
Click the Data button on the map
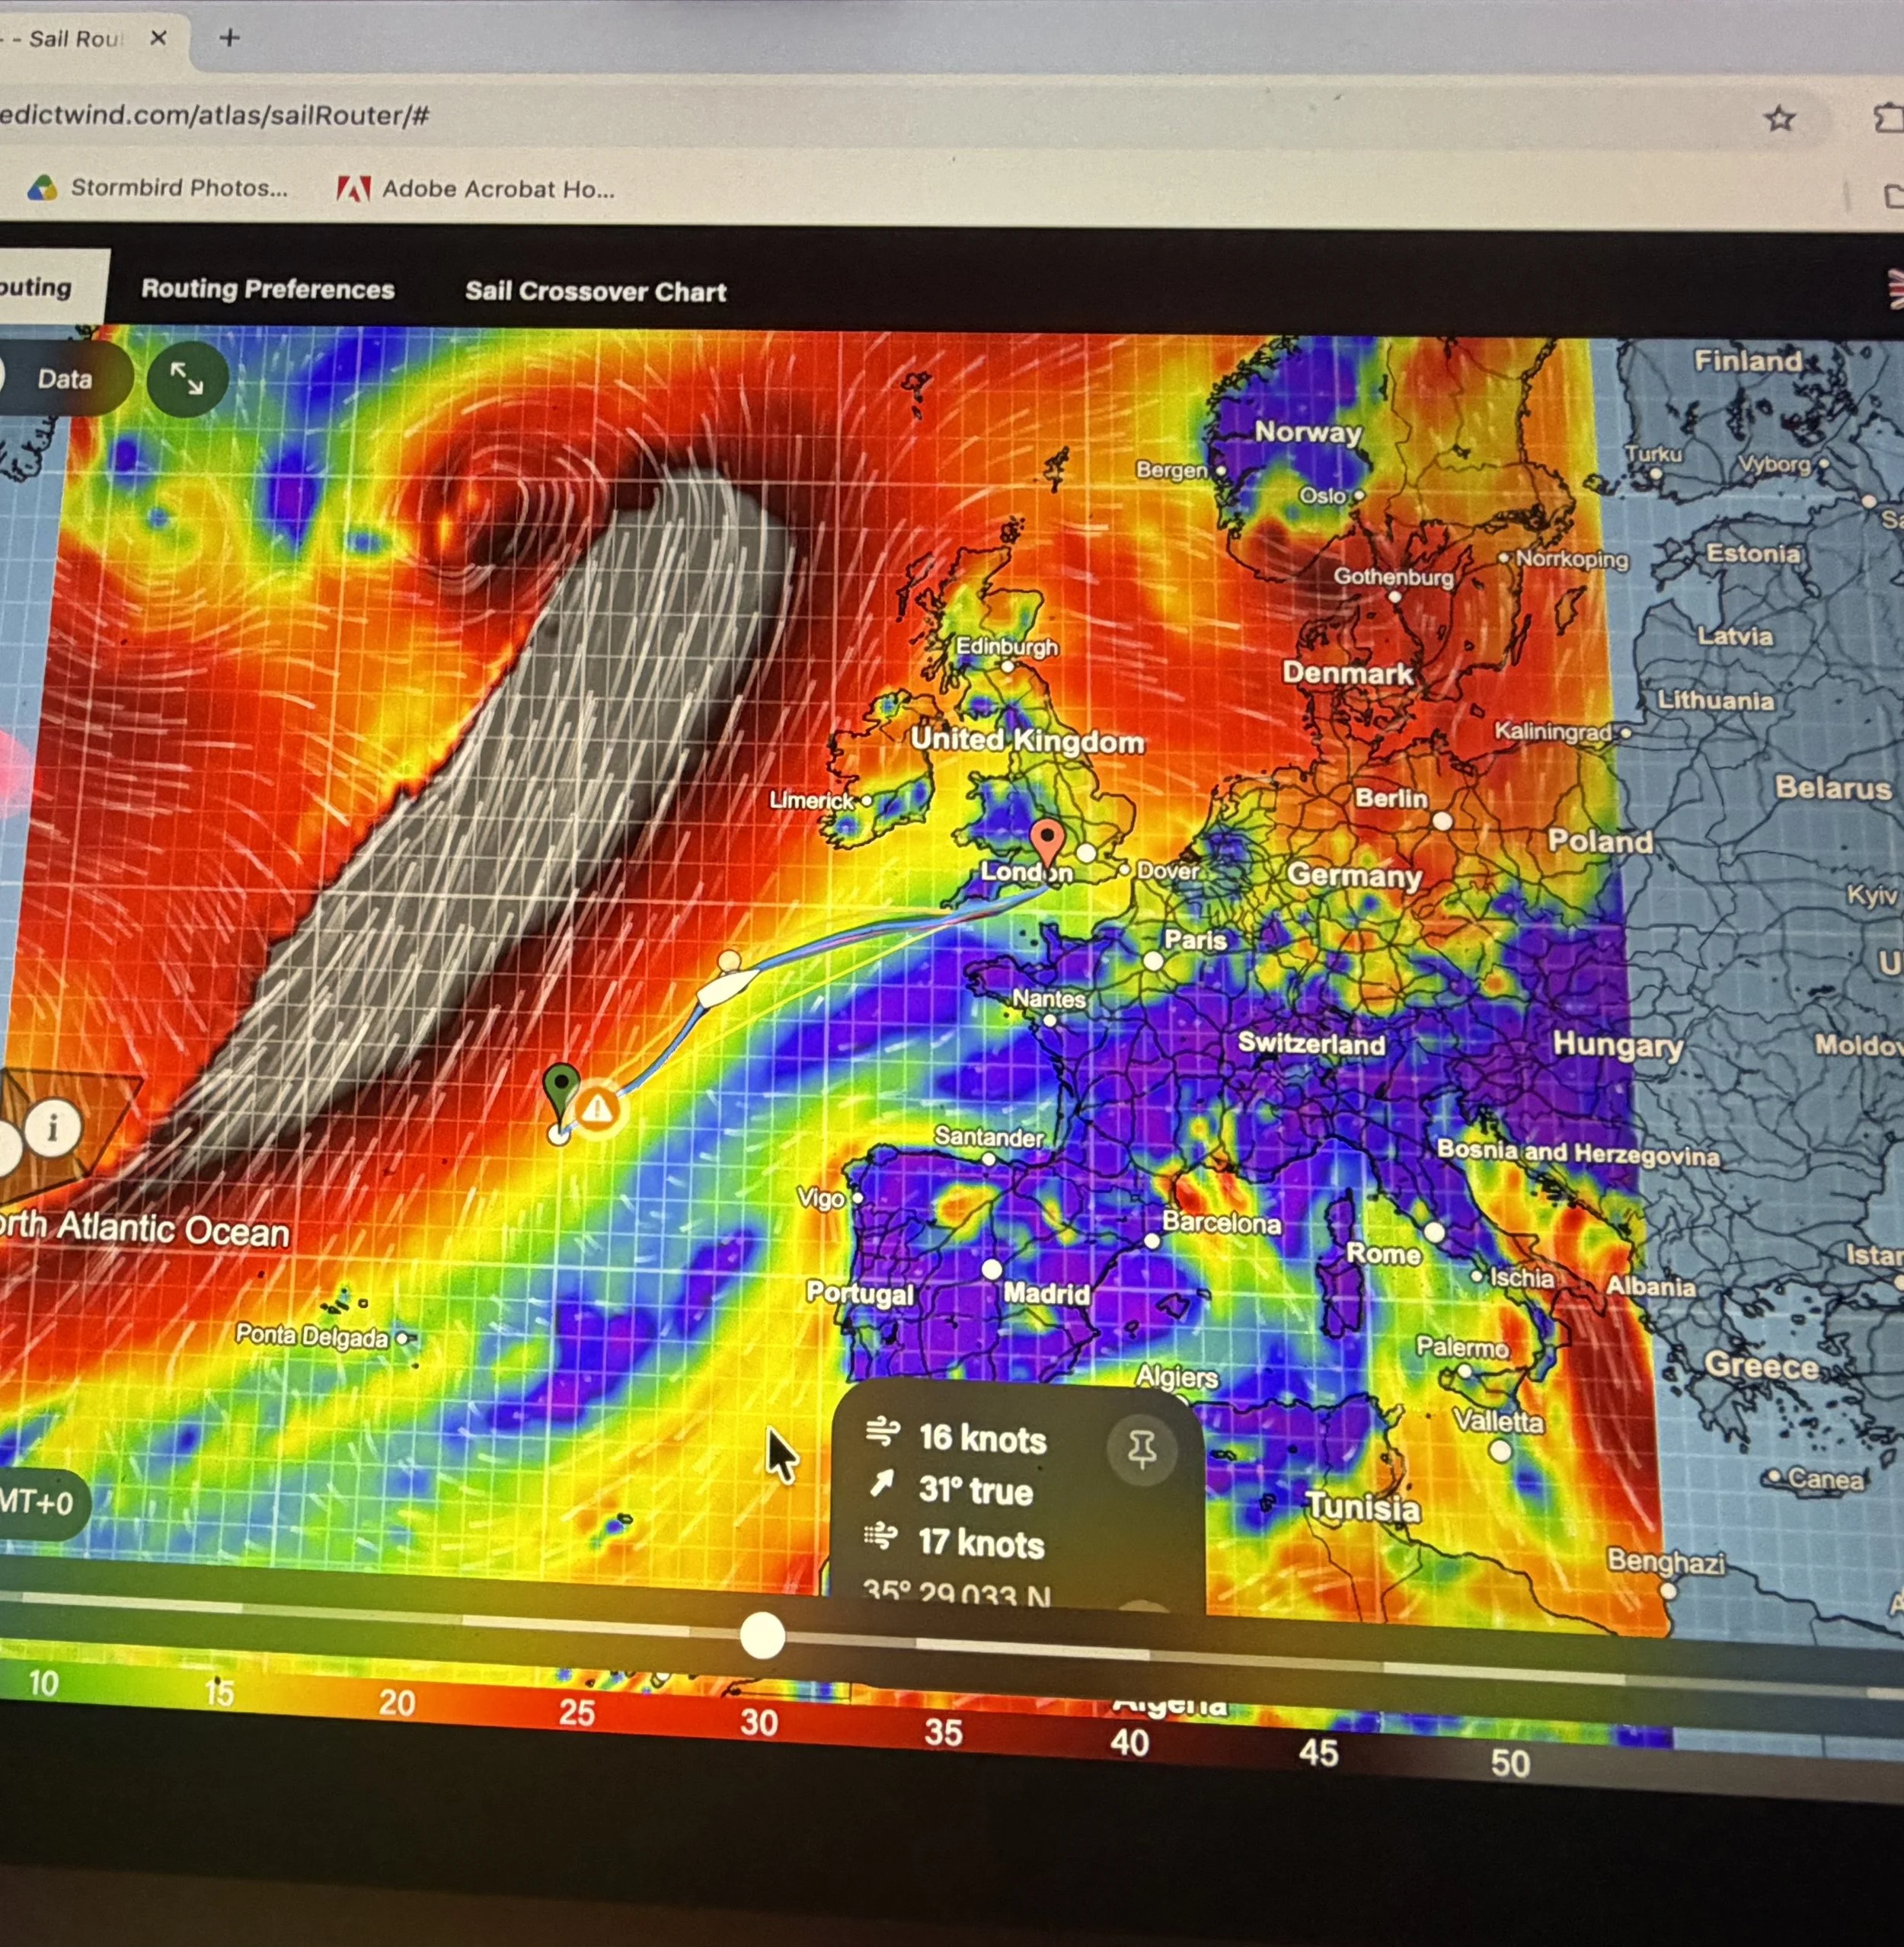tap(64, 378)
